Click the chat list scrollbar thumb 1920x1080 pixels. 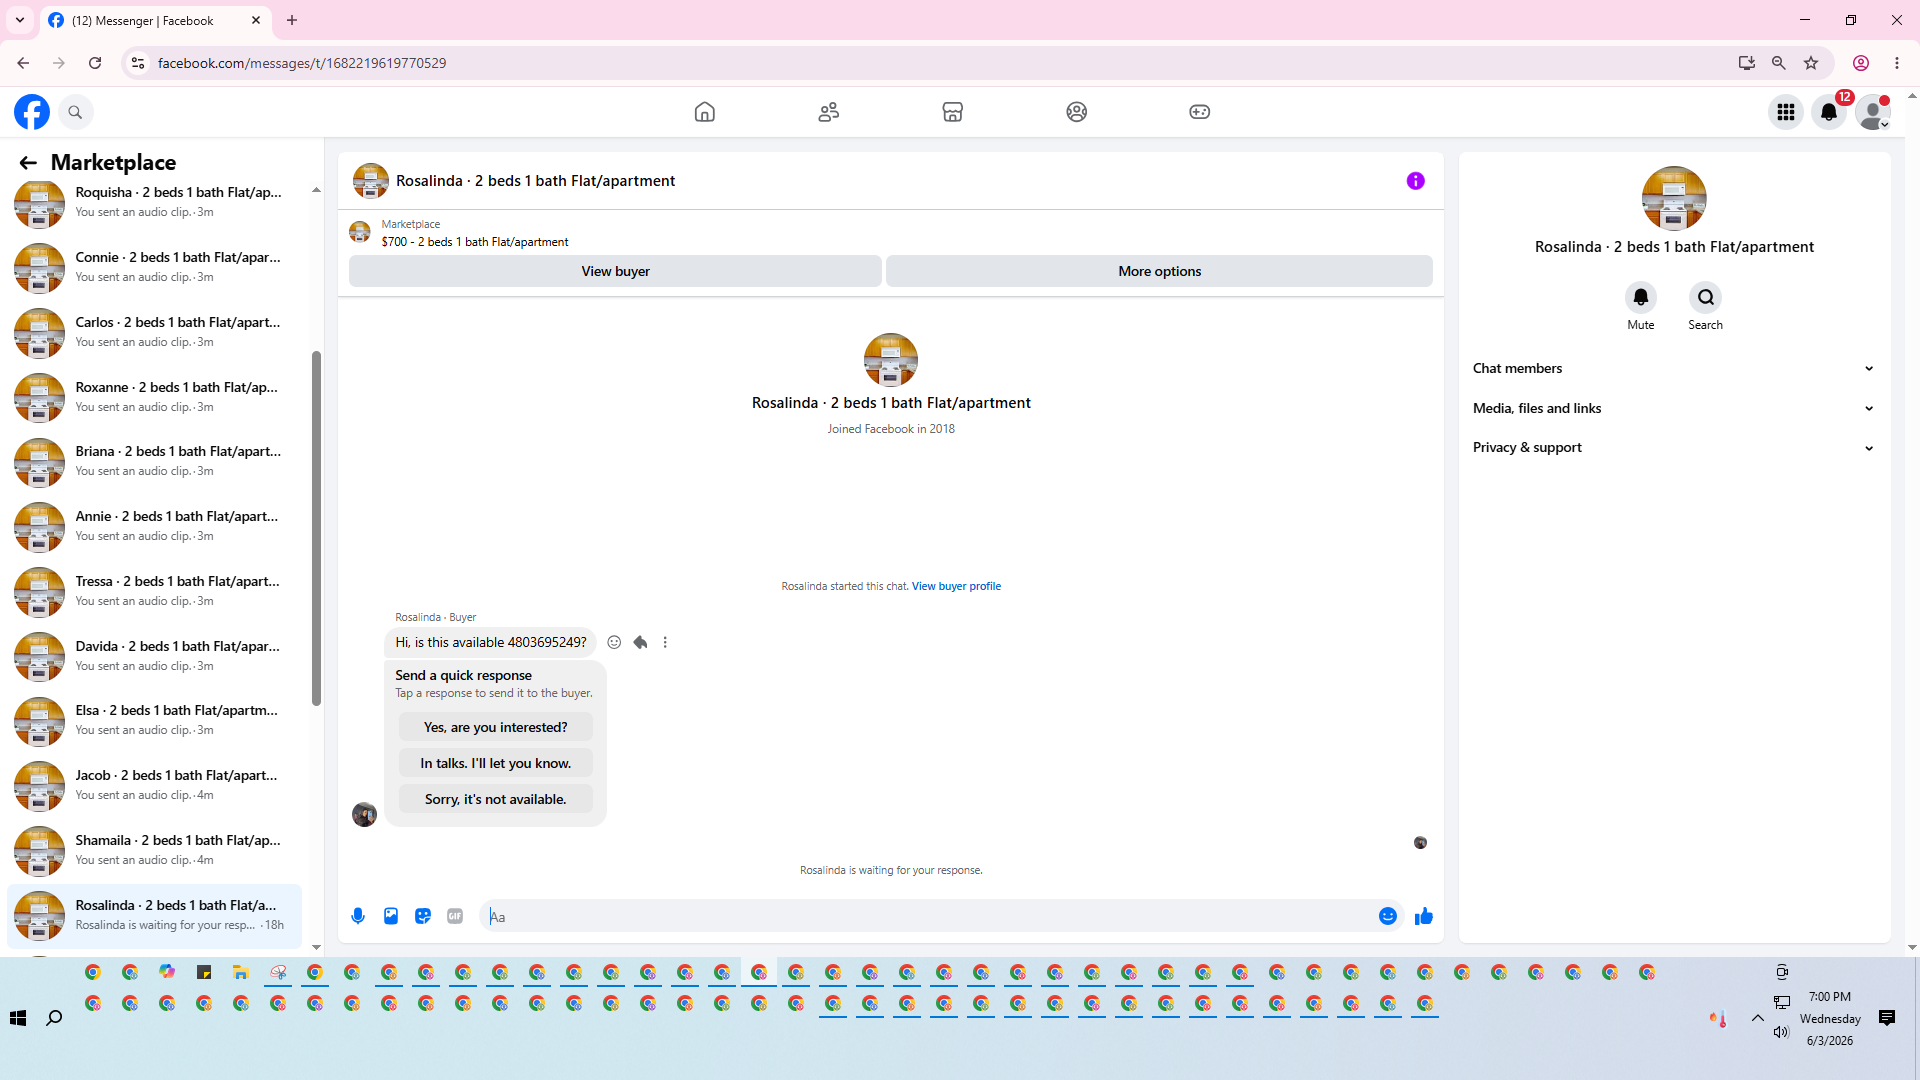tap(316, 528)
